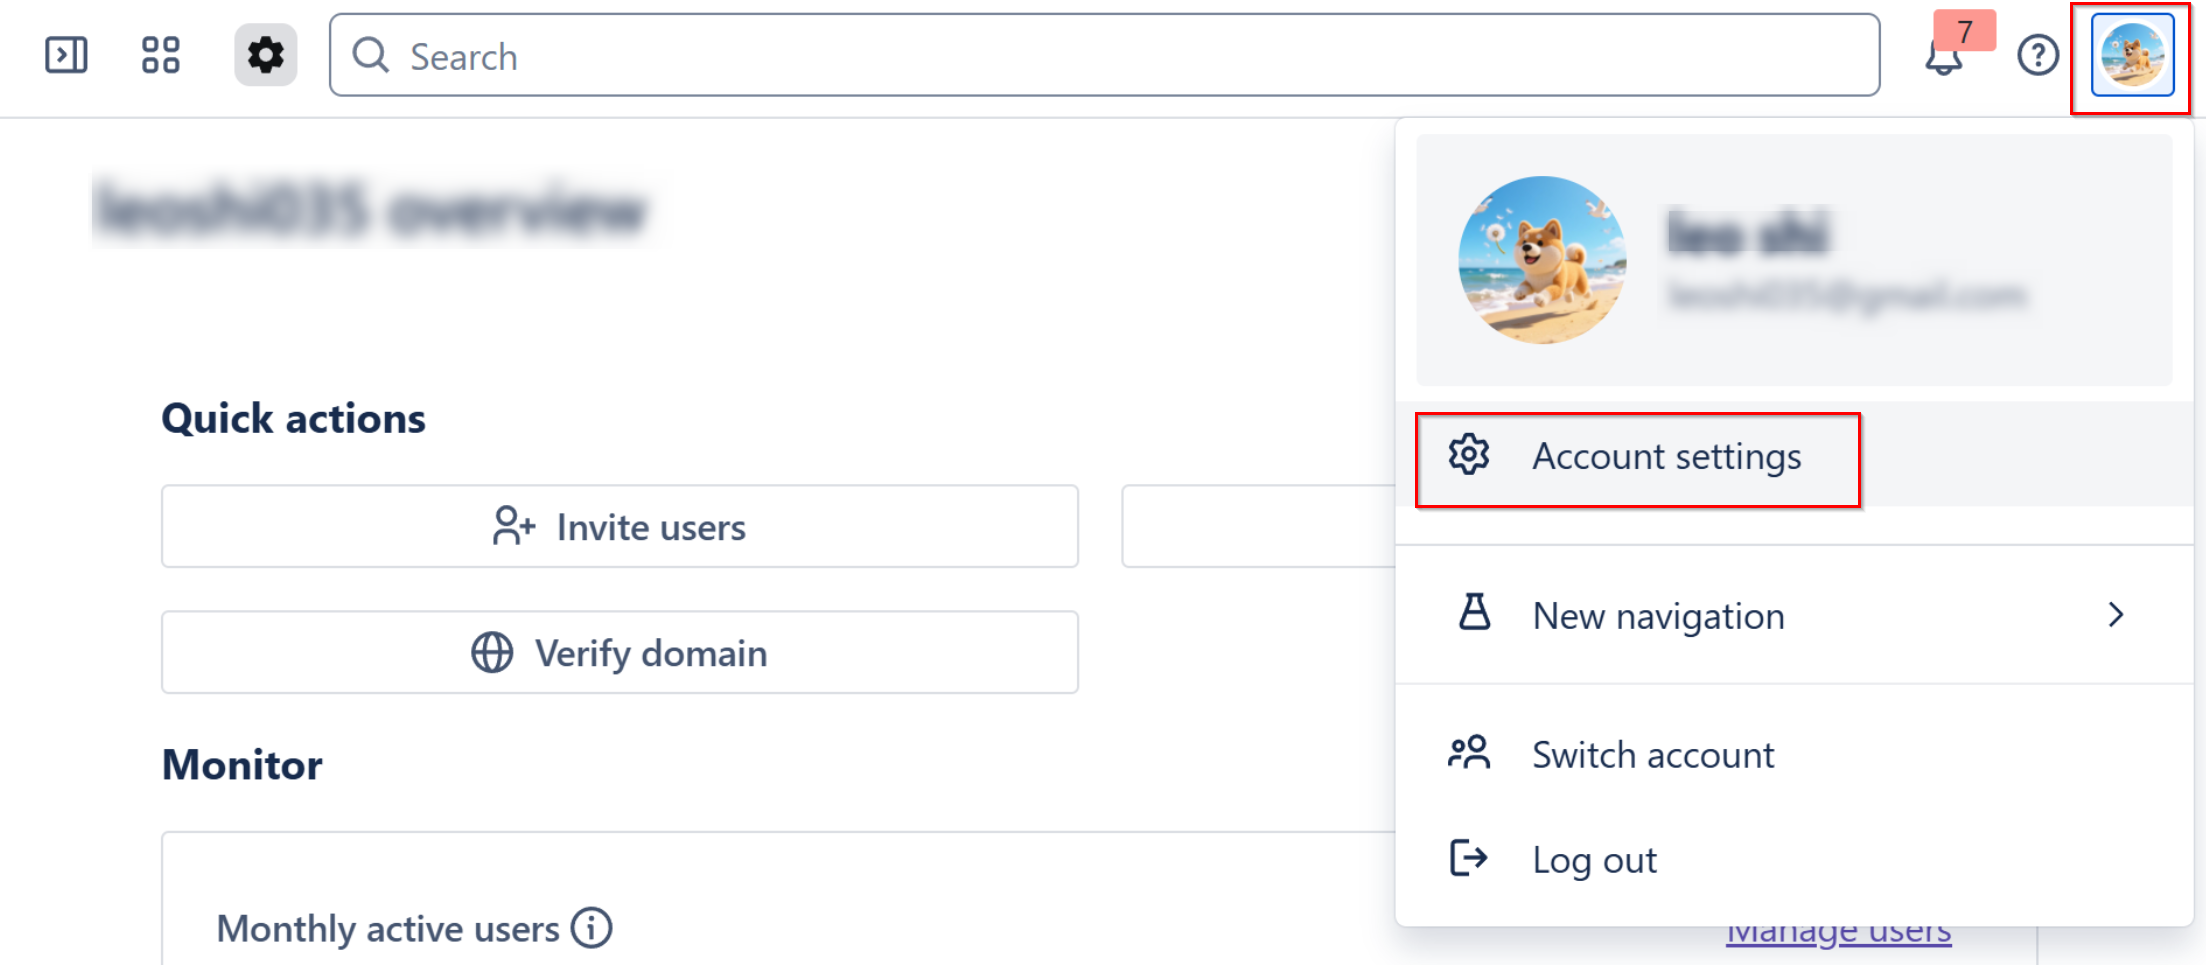The height and width of the screenshot is (965, 2206).
Task: View notifications via the bell icon
Action: [1944, 57]
